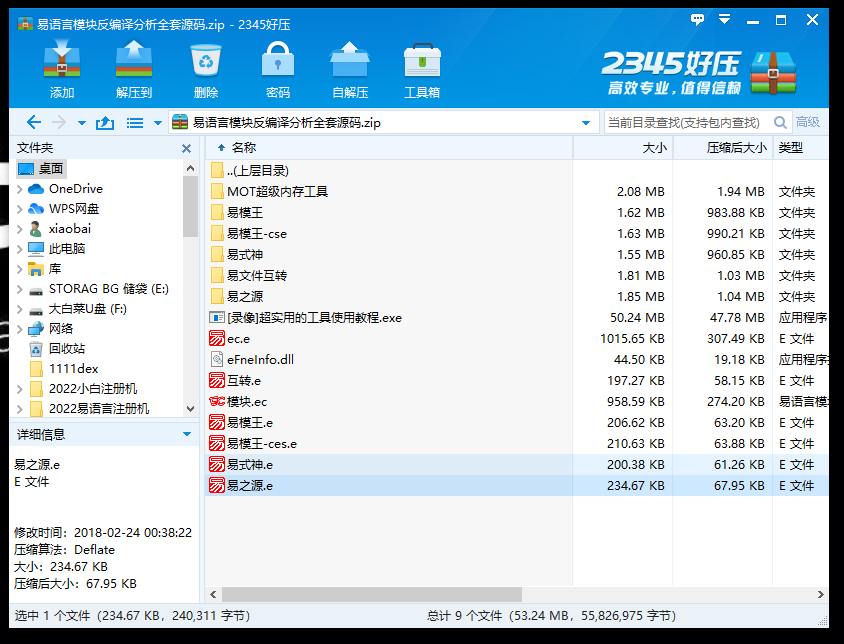Go up one directory level icon
Screen dimensions: 844x644
[105, 123]
